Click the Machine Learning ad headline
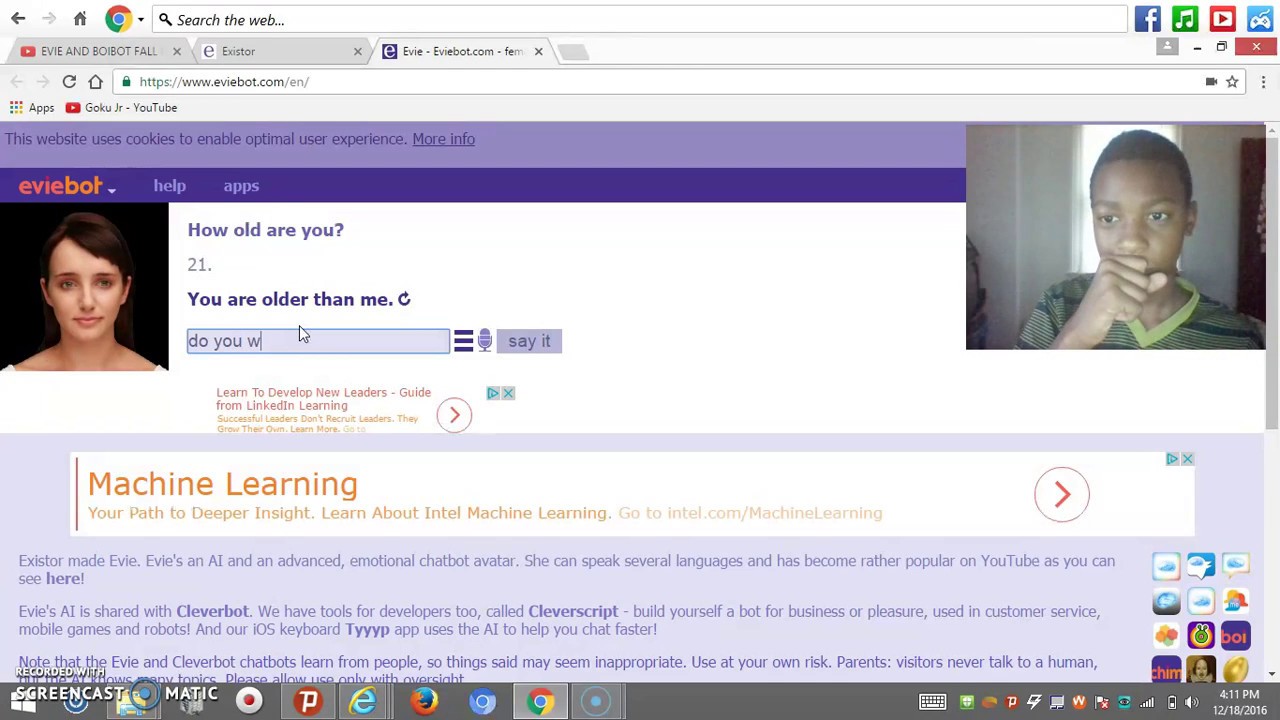 pos(222,484)
